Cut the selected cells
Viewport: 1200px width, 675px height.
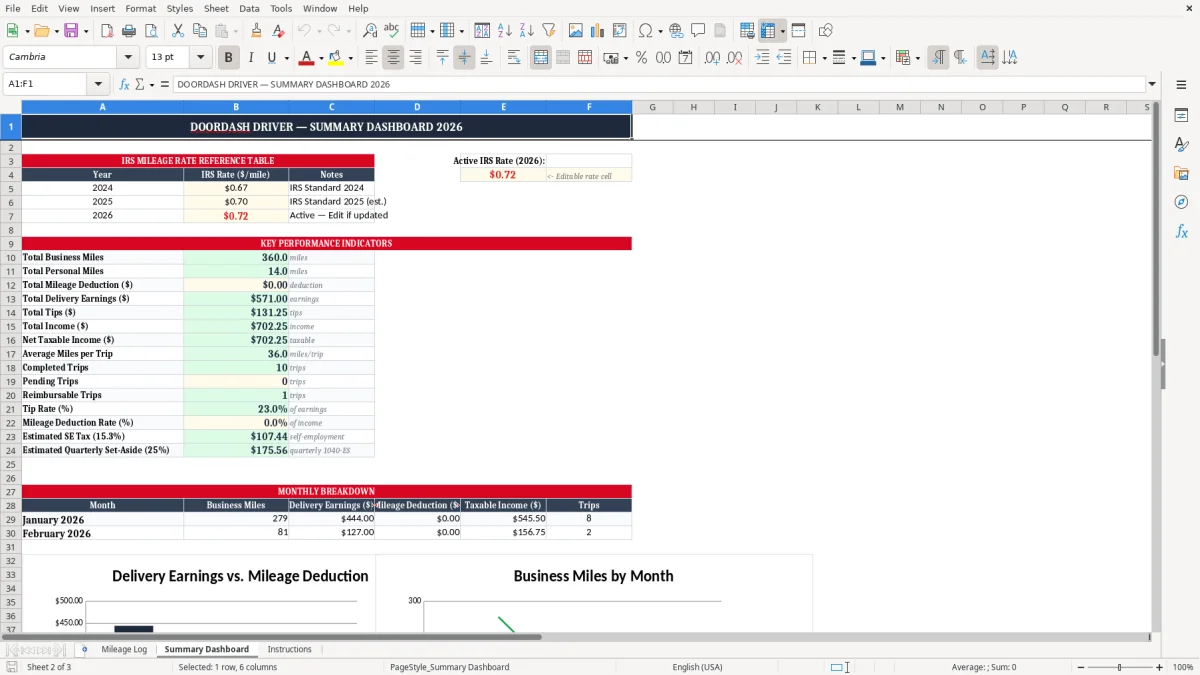177,31
